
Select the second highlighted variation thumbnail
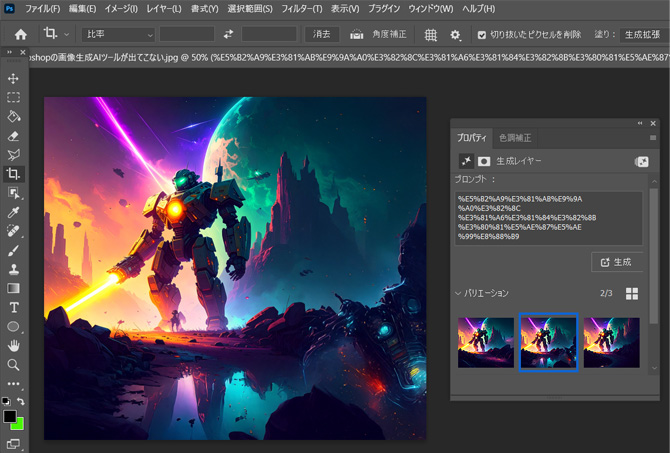(x=549, y=342)
